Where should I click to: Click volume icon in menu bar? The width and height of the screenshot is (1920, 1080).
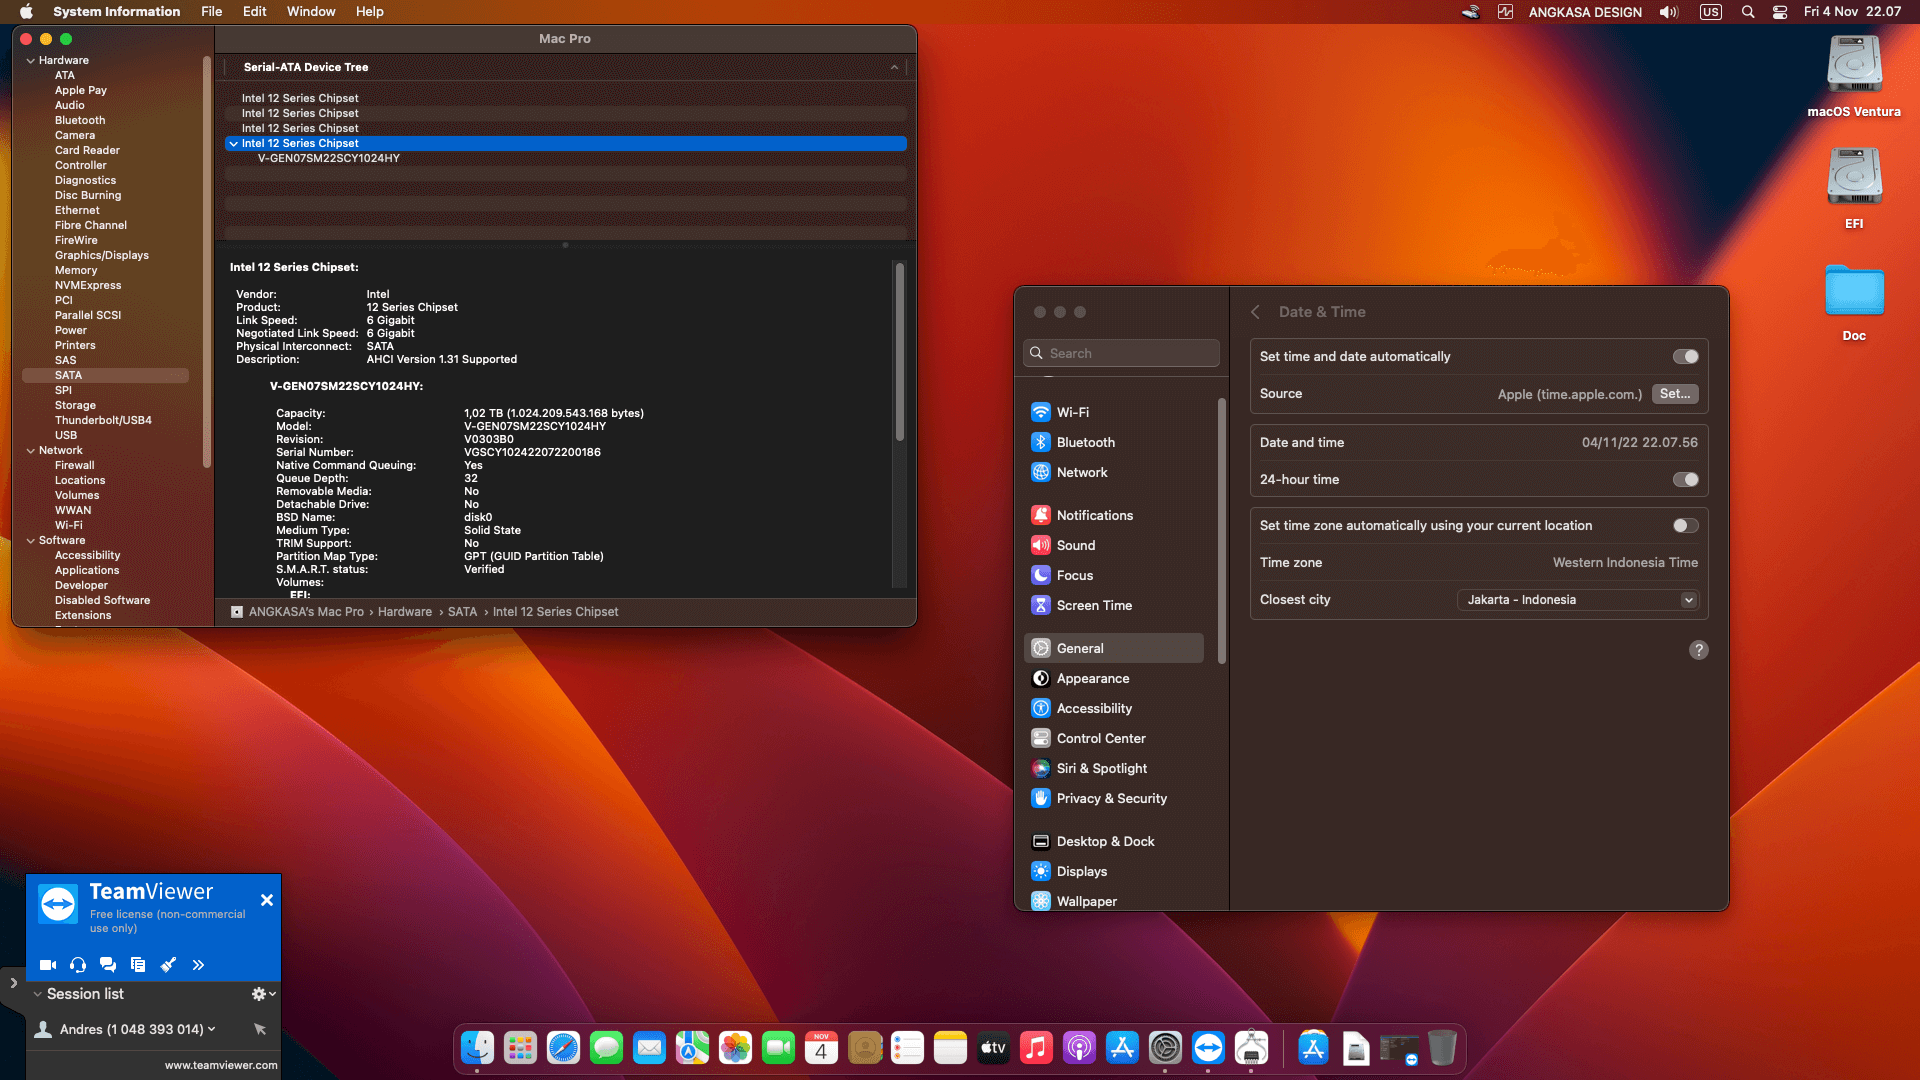(1669, 12)
